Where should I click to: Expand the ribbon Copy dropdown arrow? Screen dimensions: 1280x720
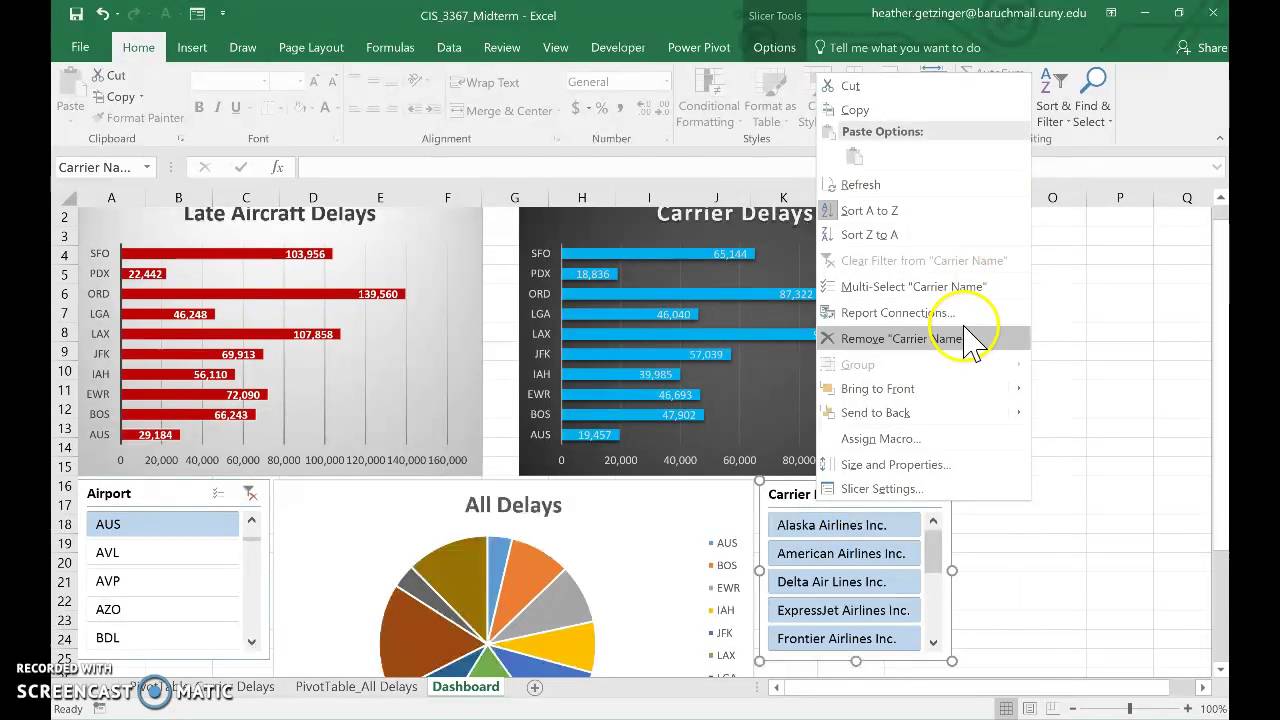142,97
